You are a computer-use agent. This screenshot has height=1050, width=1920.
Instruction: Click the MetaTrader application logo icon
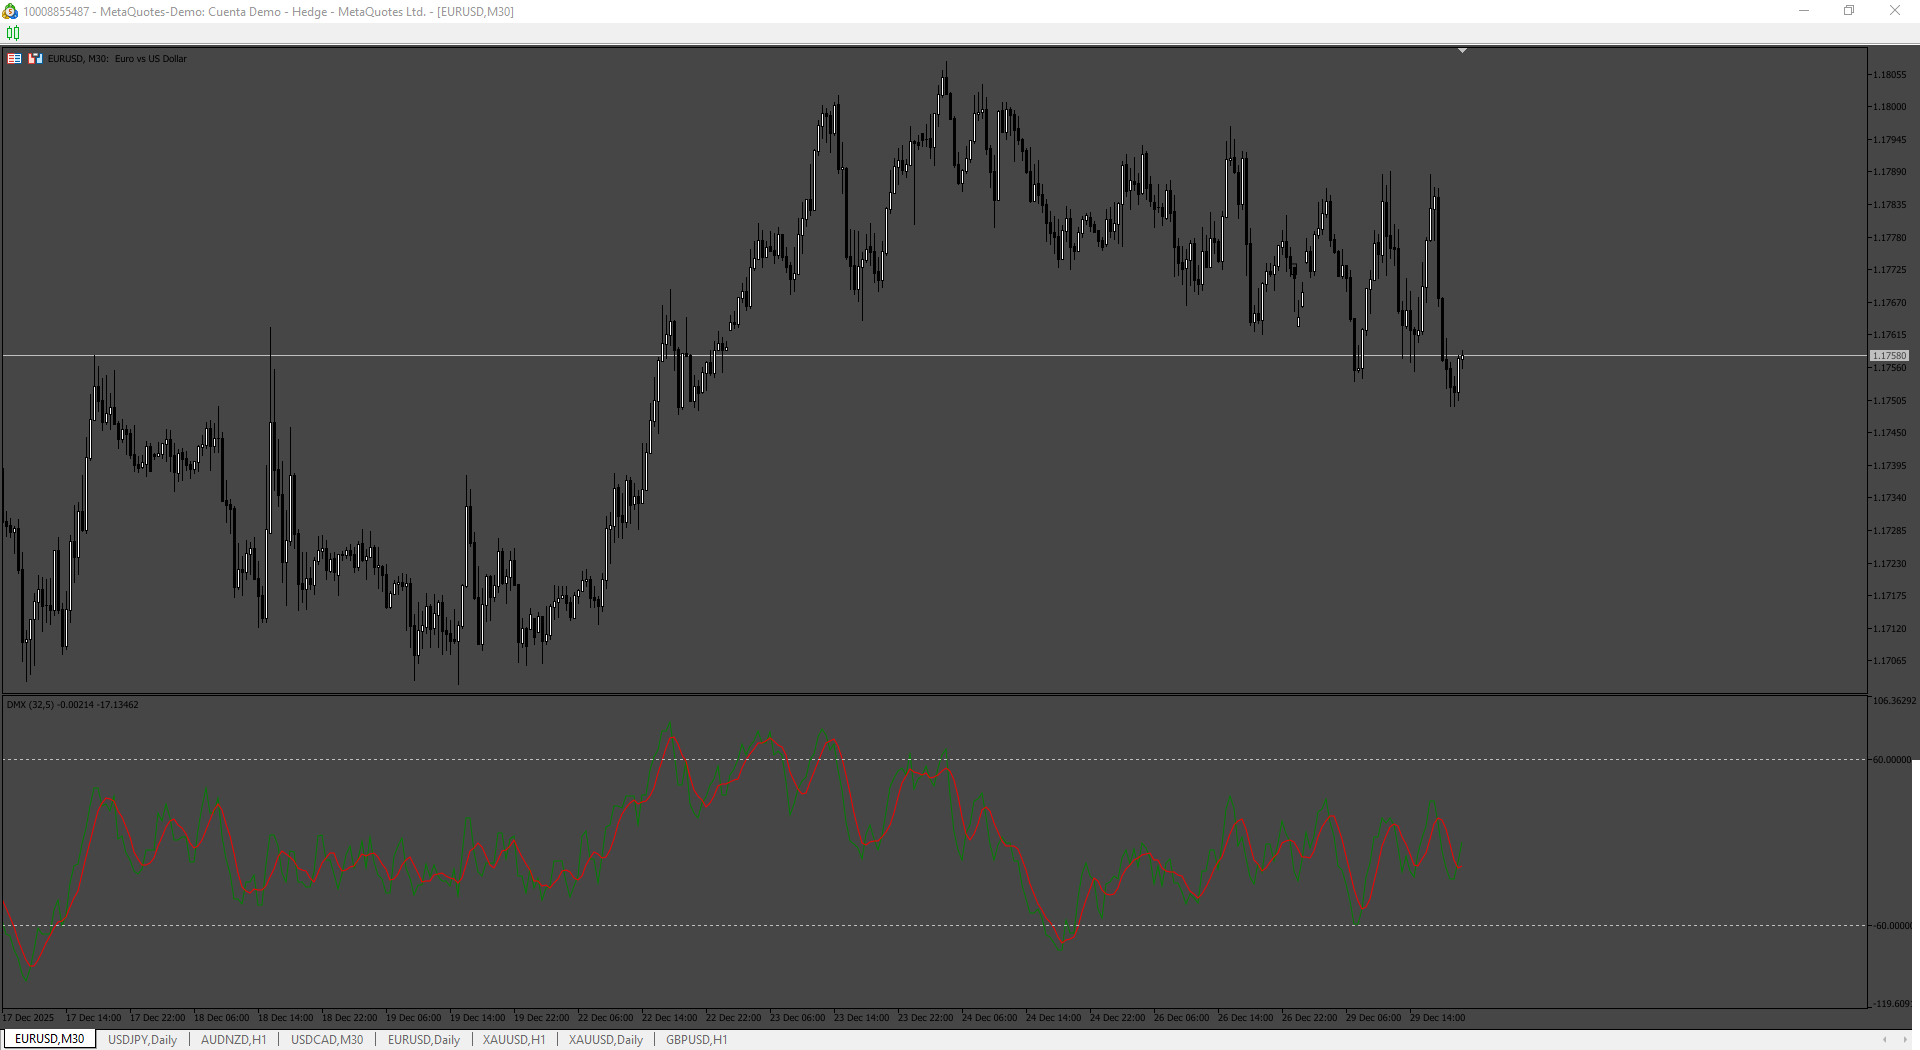[10, 11]
